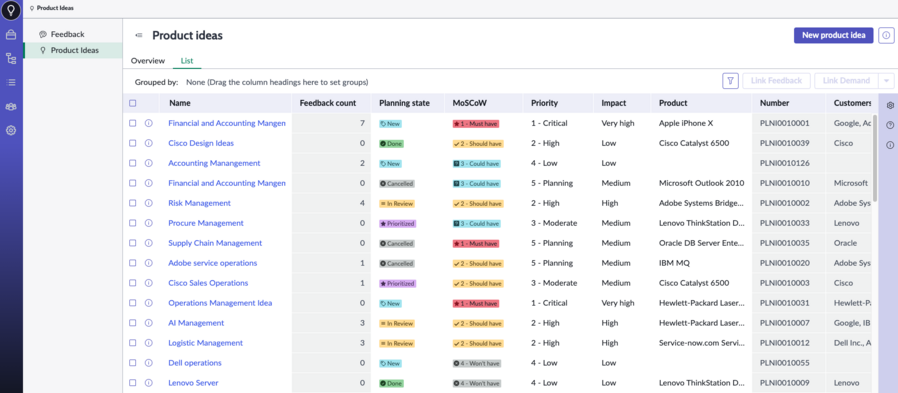Click the lightbulb logo icon in sidebar
This screenshot has height=393, width=898.
(11, 10)
